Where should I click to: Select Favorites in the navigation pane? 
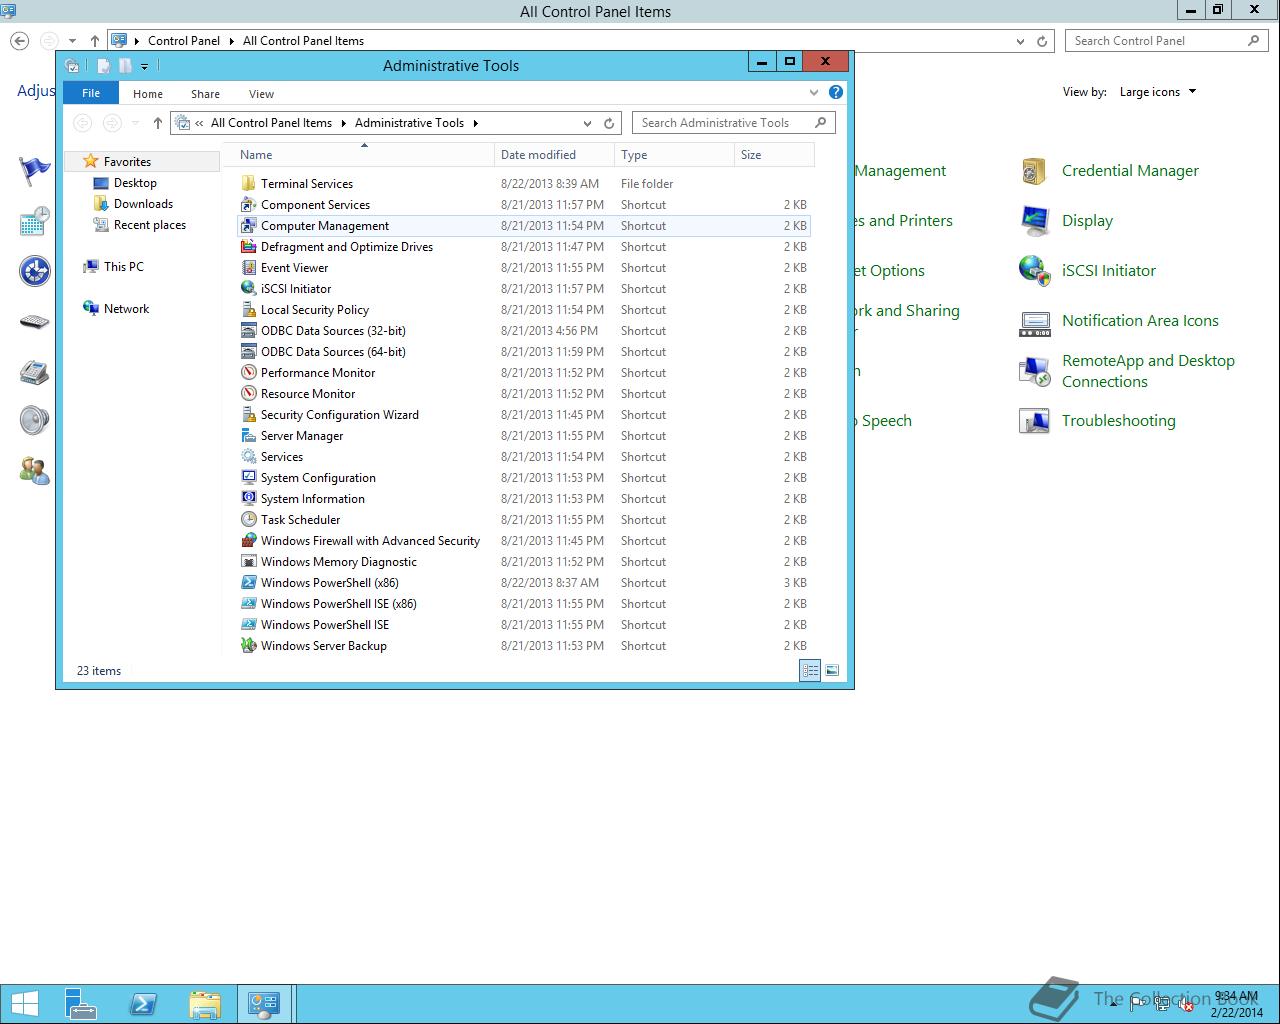coord(127,162)
